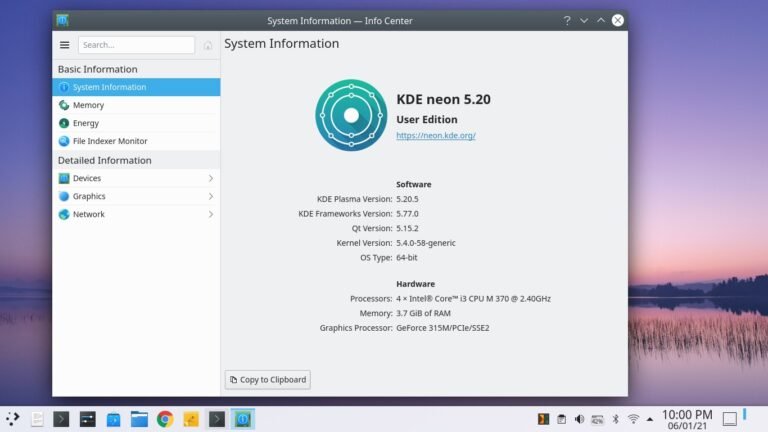The width and height of the screenshot is (768, 432).
Task: Open the Memory module
Action: [x=136, y=105]
